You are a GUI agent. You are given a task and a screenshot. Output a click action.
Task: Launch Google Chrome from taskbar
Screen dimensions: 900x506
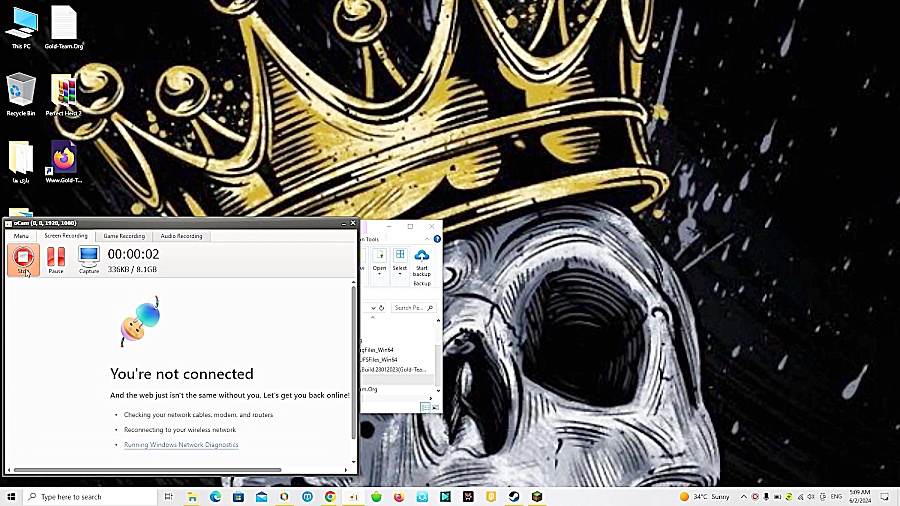click(330, 497)
